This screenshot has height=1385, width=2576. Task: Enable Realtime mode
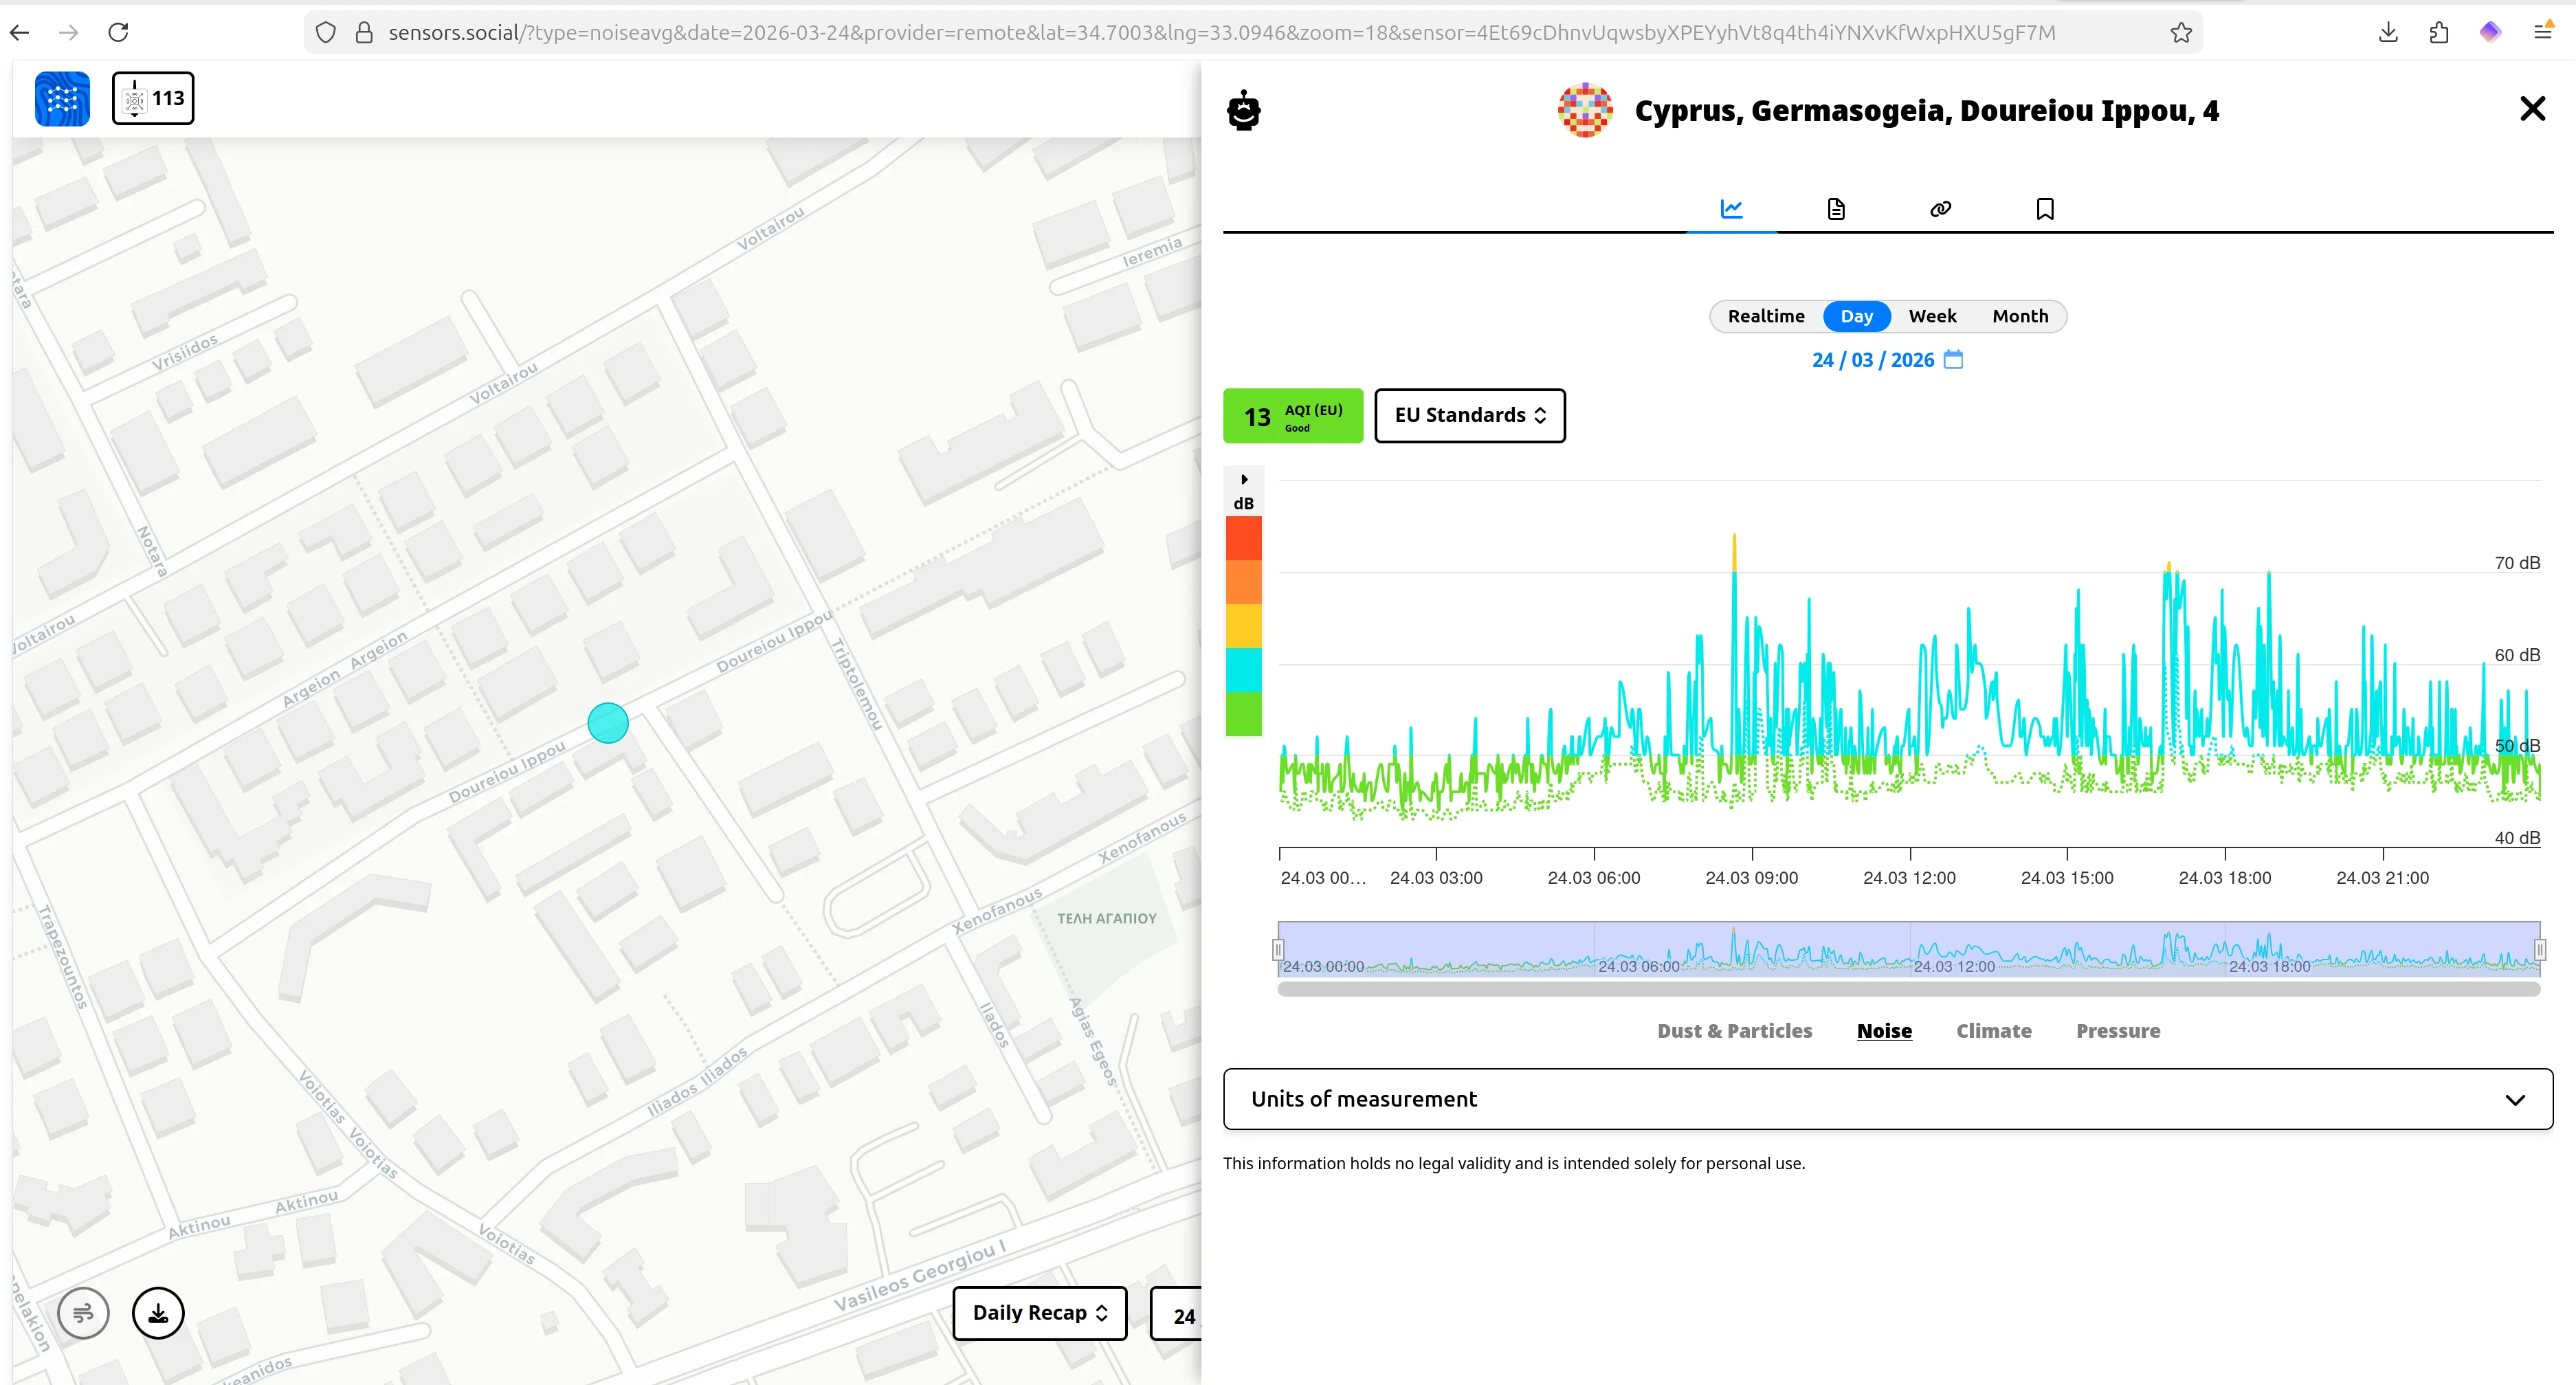[x=1766, y=316]
